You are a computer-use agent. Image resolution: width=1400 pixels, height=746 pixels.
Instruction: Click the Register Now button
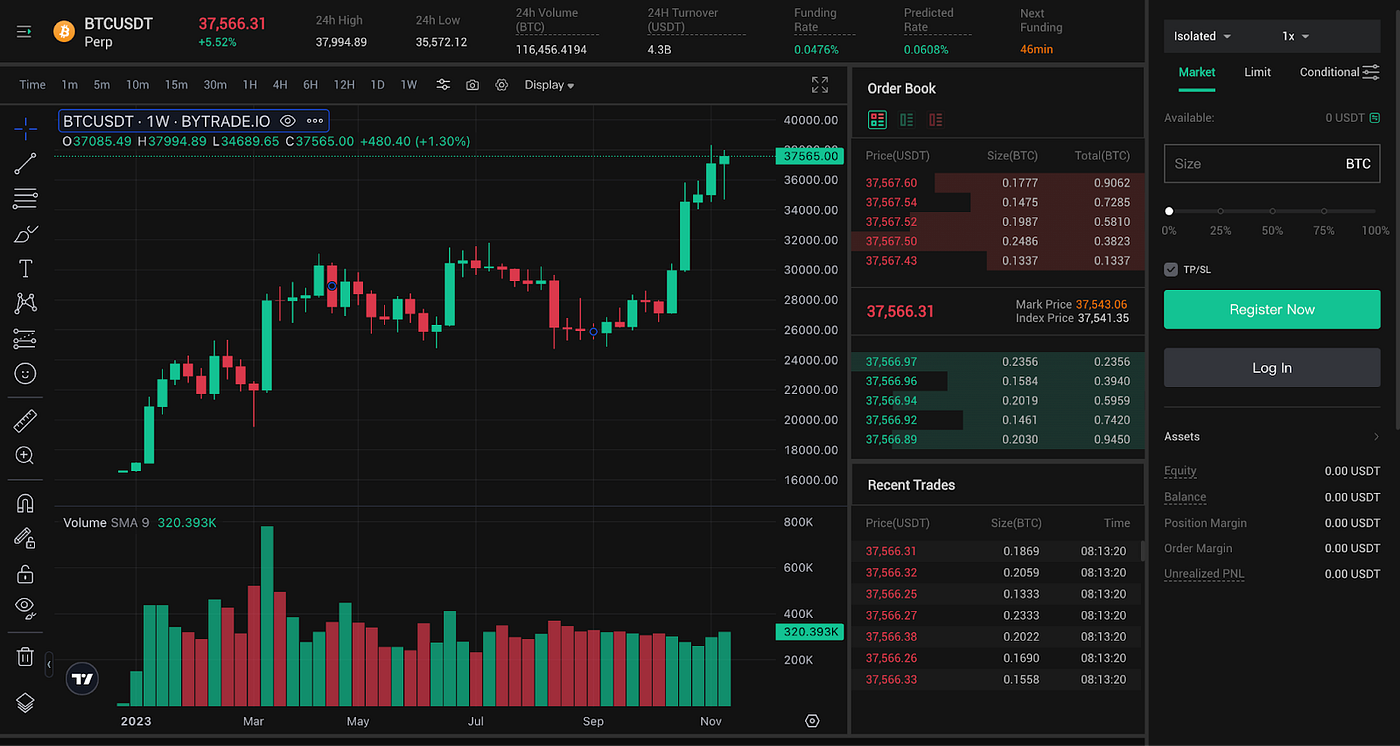point(1271,309)
